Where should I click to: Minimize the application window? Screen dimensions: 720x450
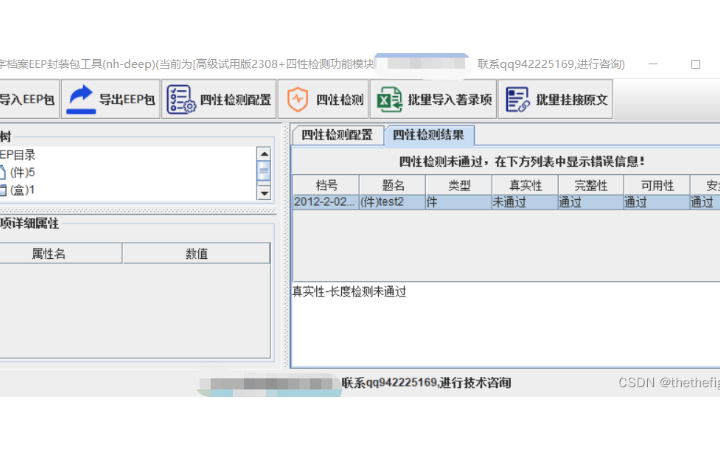(x=653, y=64)
